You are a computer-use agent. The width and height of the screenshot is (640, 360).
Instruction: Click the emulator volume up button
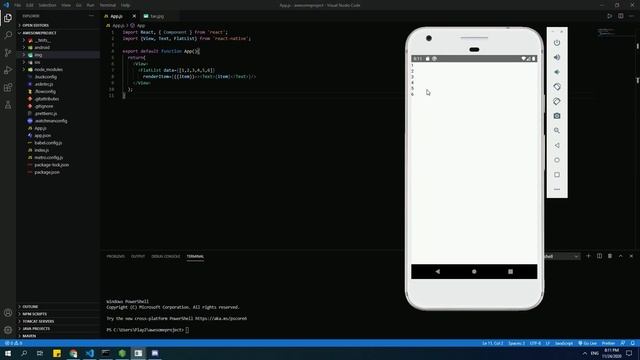pos(557,58)
